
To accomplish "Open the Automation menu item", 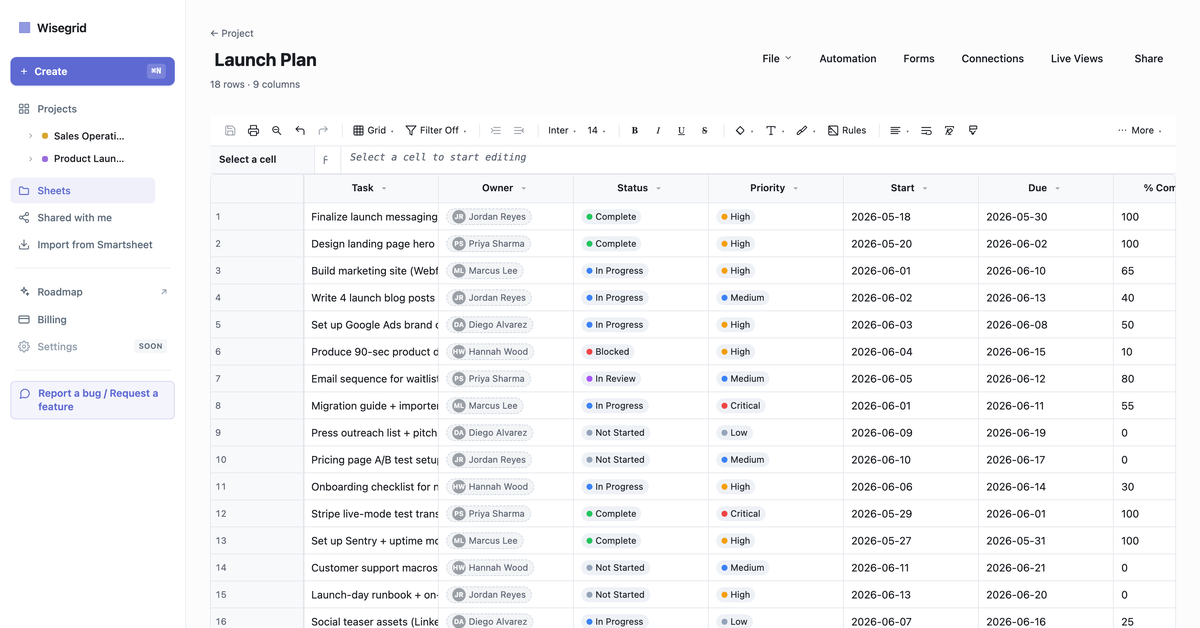I will pyautogui.click(x=848, y=58).
